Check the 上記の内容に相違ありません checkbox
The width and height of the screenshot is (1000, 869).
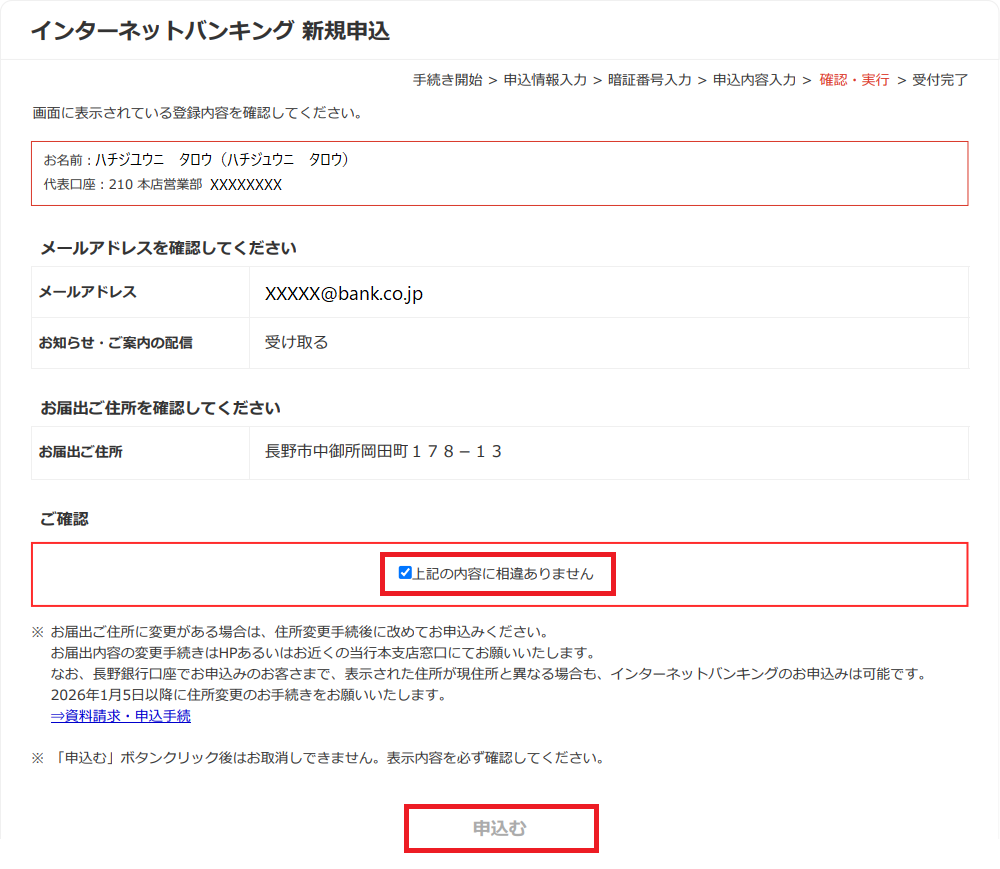(405, 573)
